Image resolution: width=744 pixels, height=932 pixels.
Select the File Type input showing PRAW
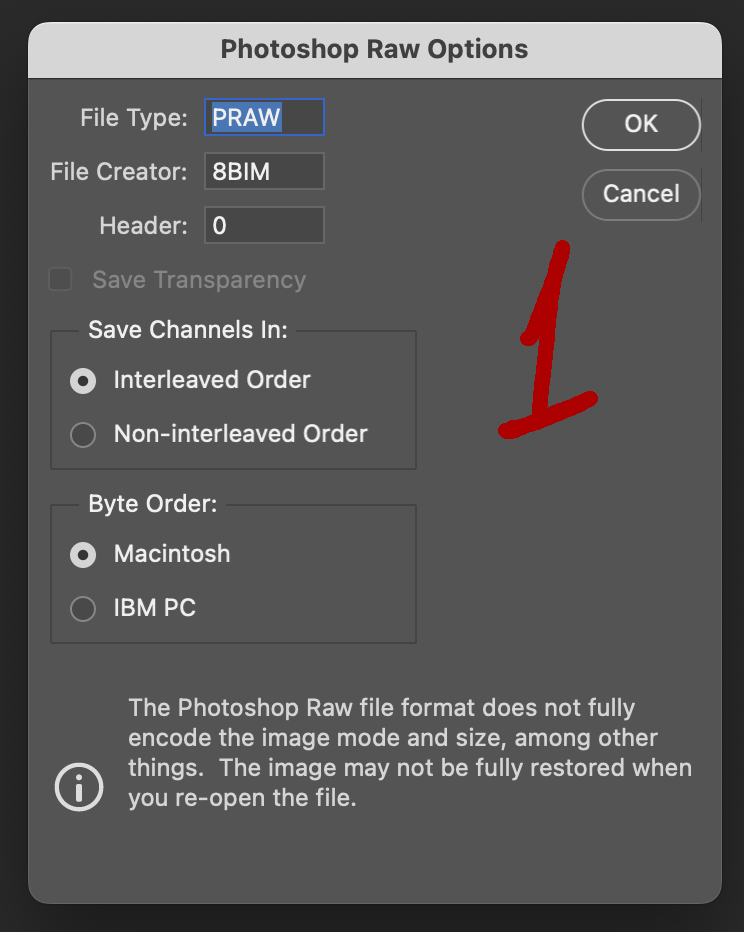tap(263, 117)
